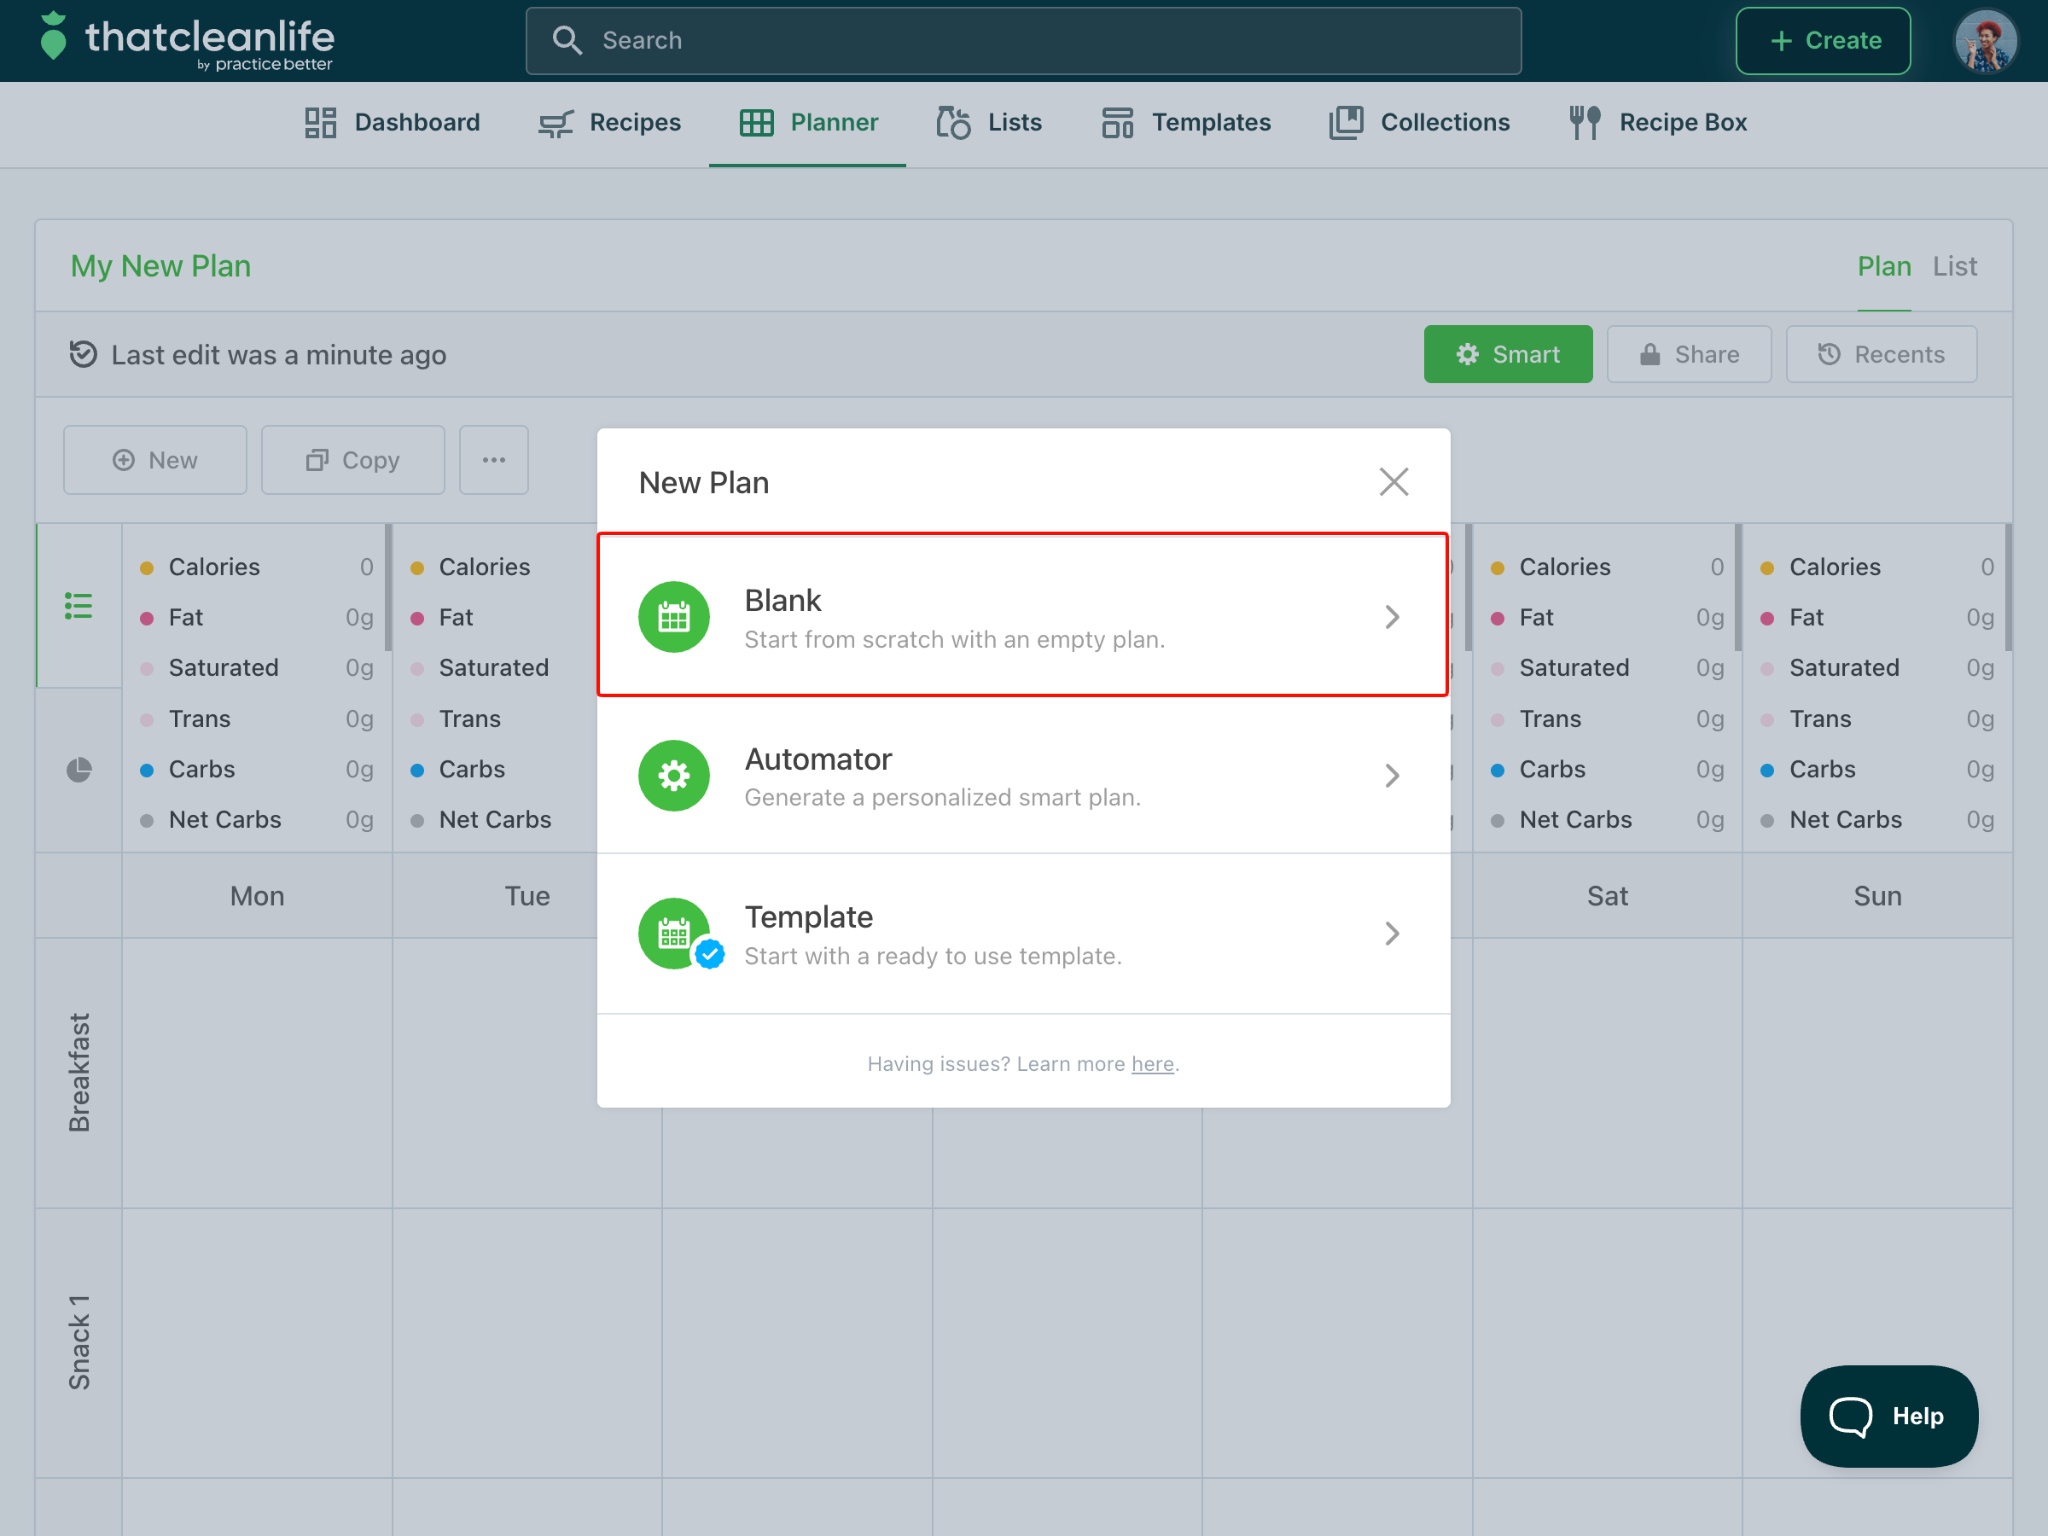Click Fat in the Saturday nutrition column
This screenshot has height=1536, width=2048.
(x=1536, y=618)
